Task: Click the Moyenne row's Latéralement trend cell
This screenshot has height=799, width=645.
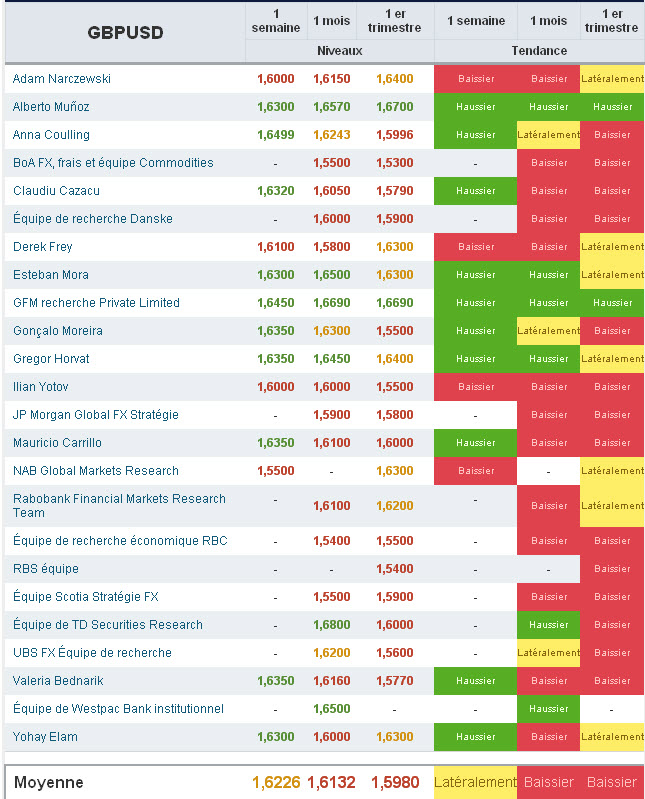Action: [x=475, y=782]
